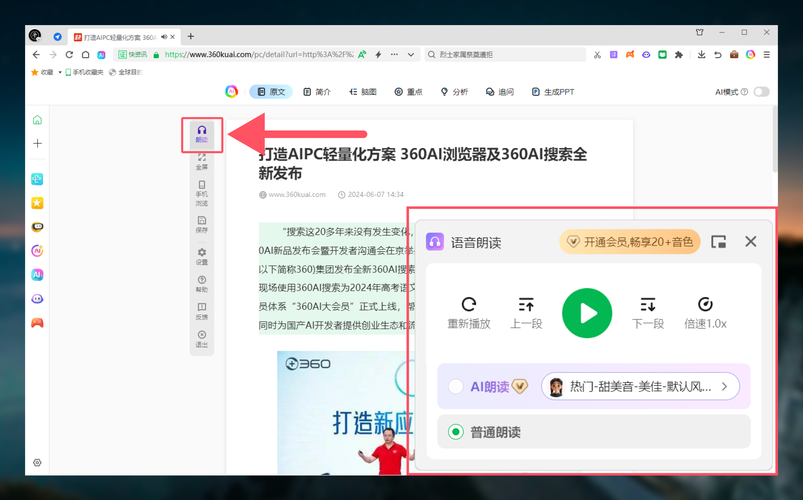Select the 追问 tab
This screenshot has width=803, height=500.
pos(500,92)
